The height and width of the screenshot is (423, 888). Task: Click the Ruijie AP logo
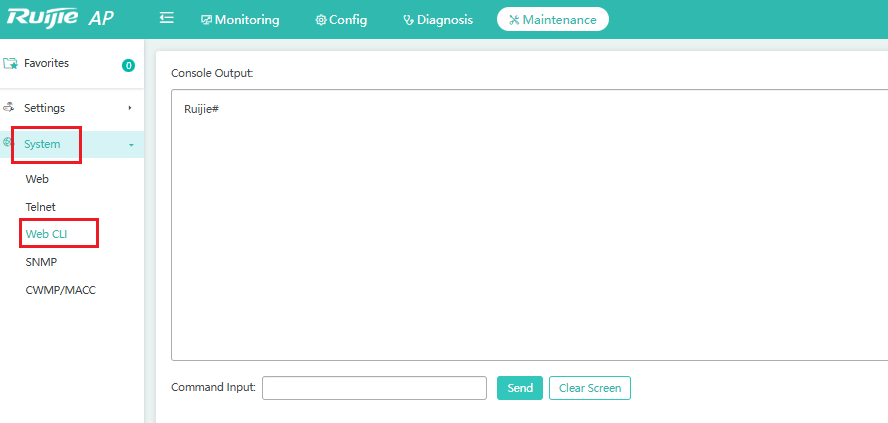[59, 17]
